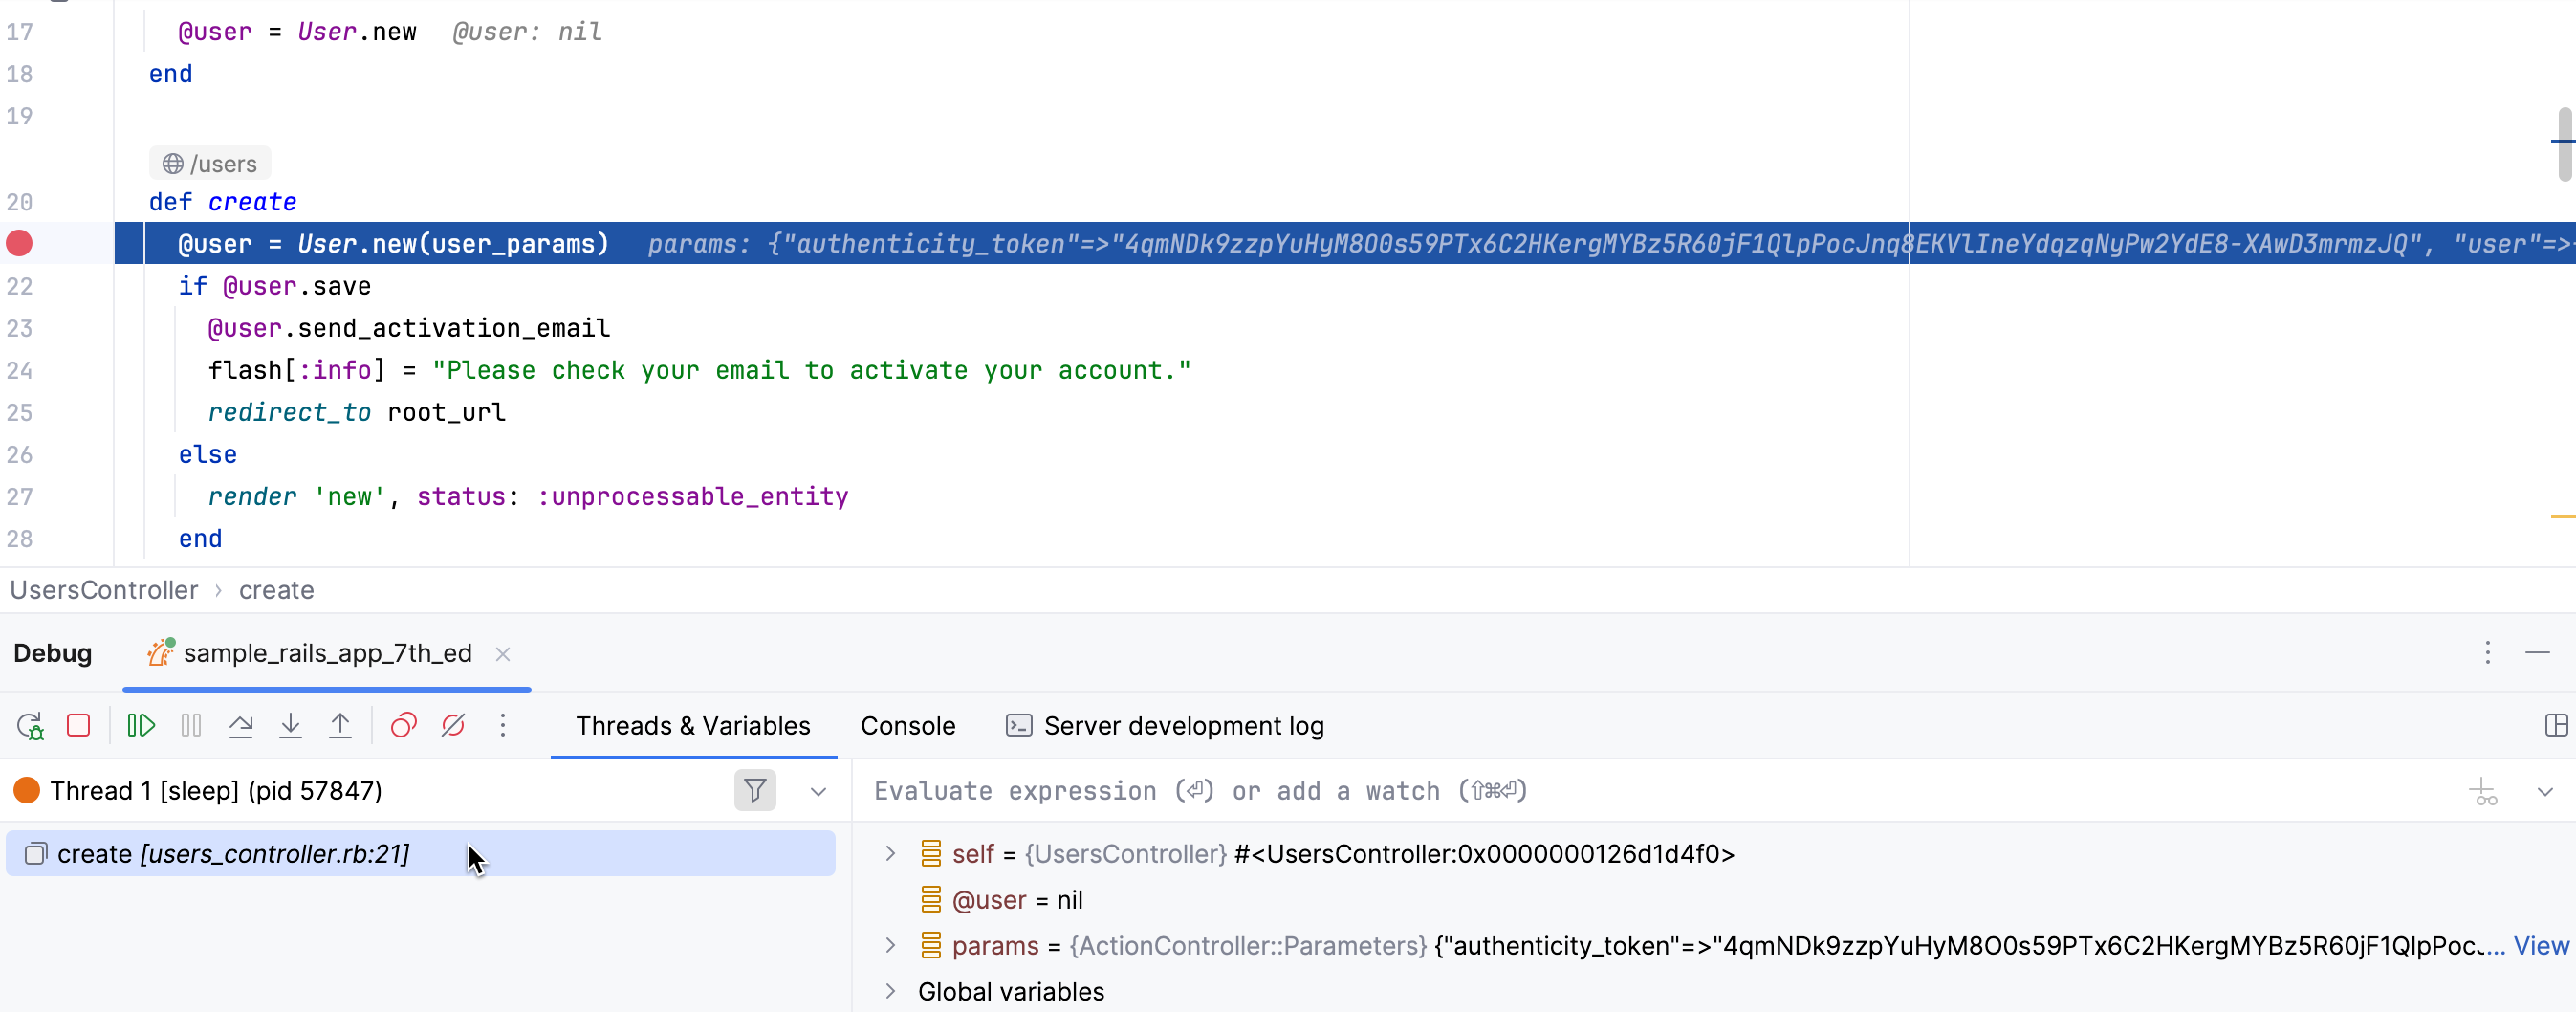Switch to the Console tab

pos(907,726)
